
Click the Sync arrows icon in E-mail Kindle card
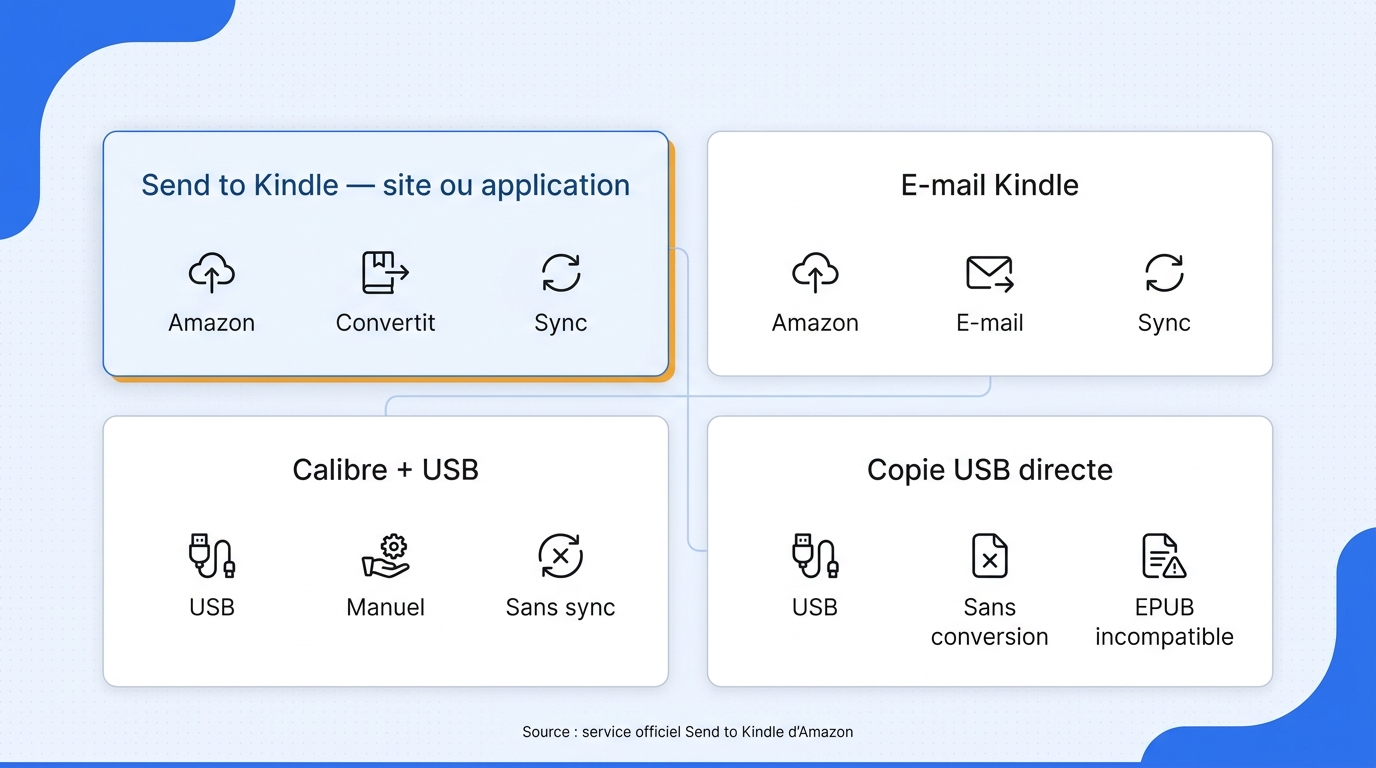1164,272
